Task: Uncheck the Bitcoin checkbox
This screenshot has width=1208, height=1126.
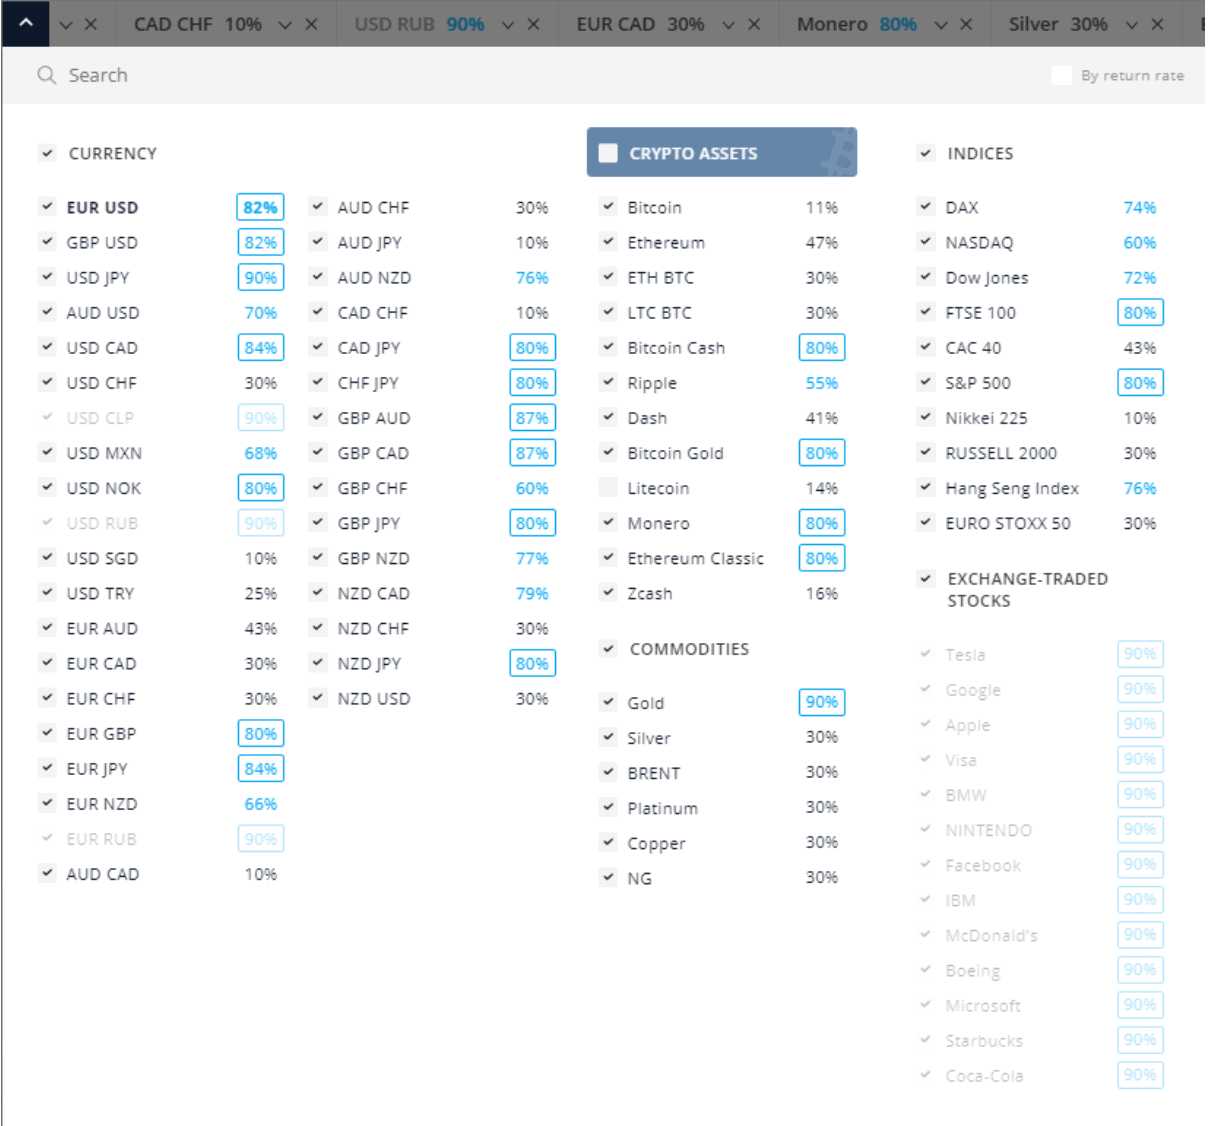Action: pos(608,207)
